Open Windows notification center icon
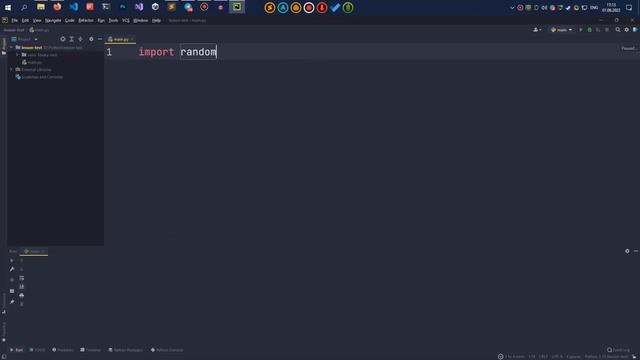This screenshot has height=360, width=640. point(629,7)
